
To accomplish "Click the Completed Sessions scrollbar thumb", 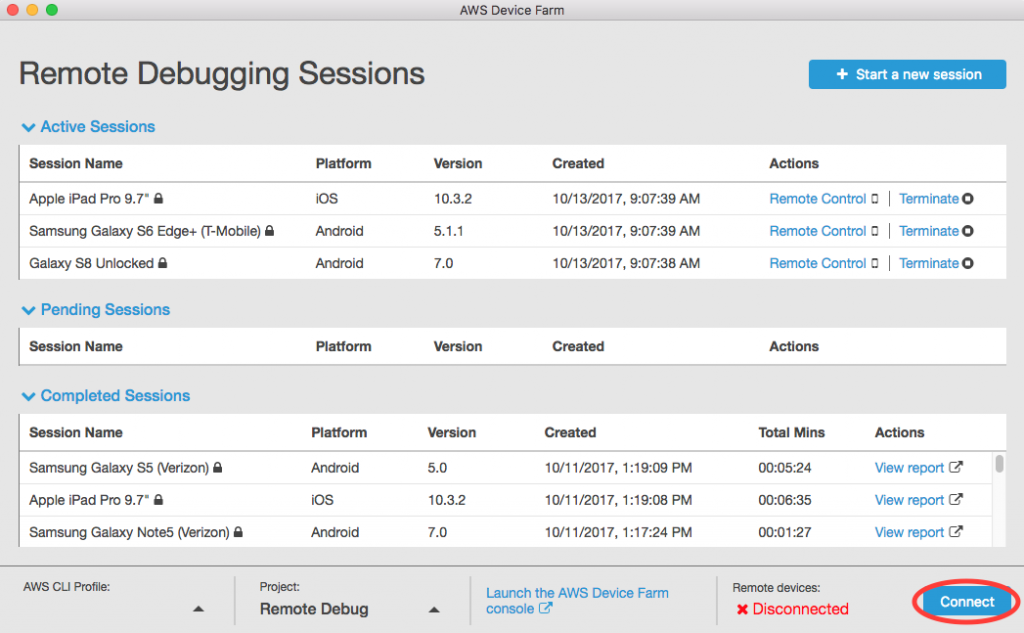I will pyautogui.click(x=999, y=464).
